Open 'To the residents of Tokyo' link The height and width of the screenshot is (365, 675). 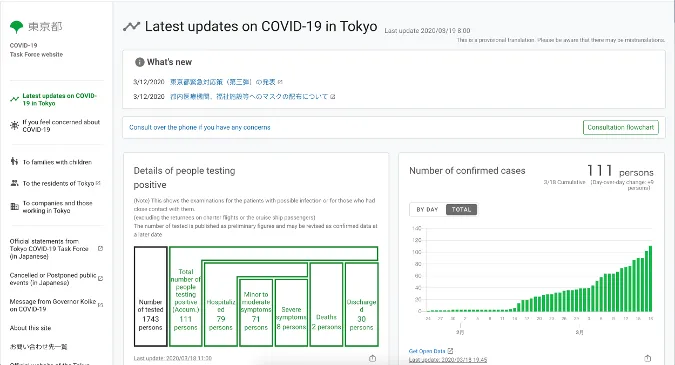pos(59,183)
